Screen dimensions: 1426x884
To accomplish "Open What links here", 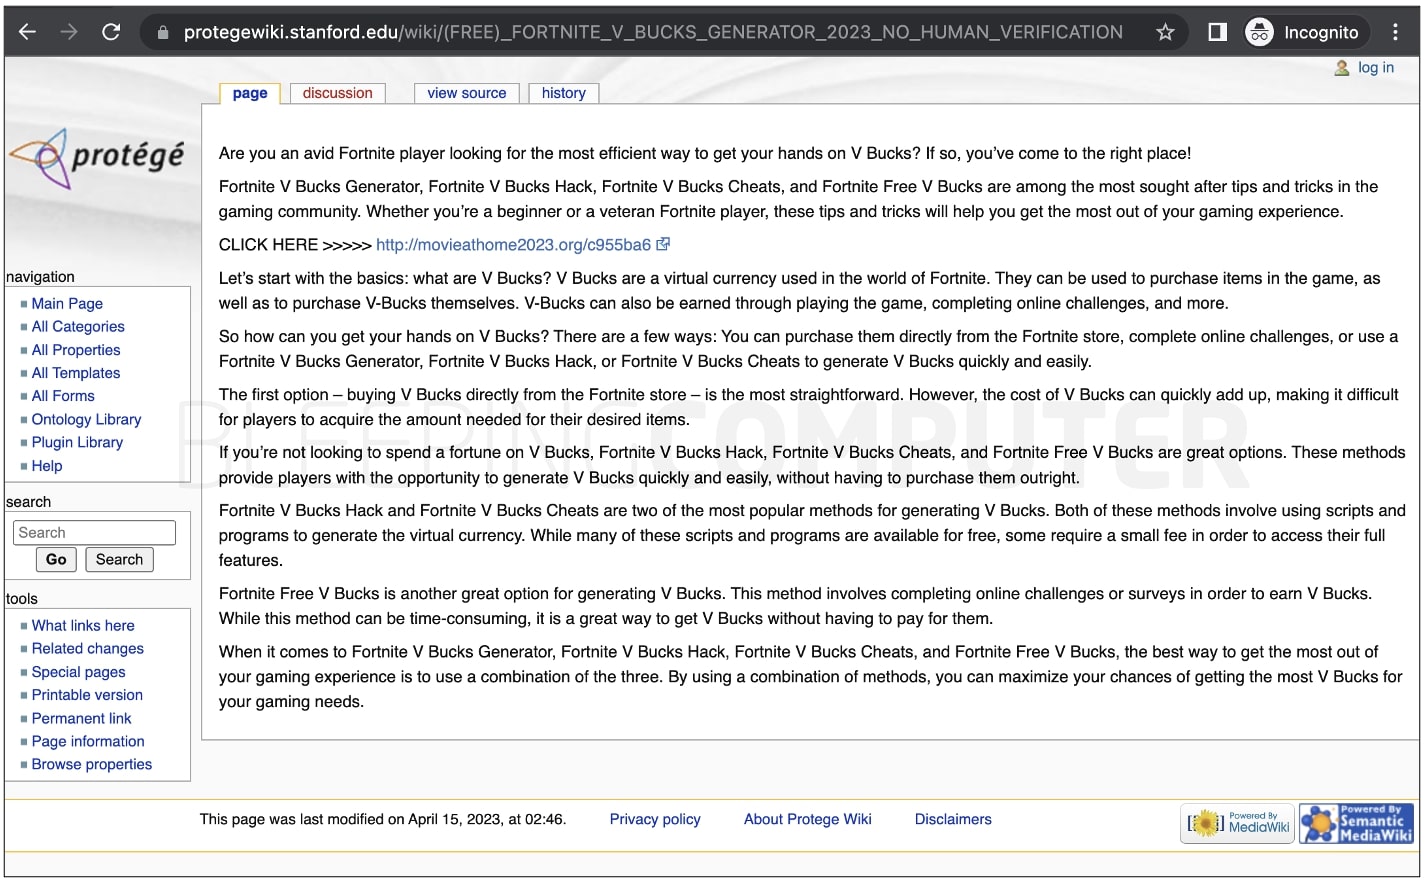I will [83, 625].
